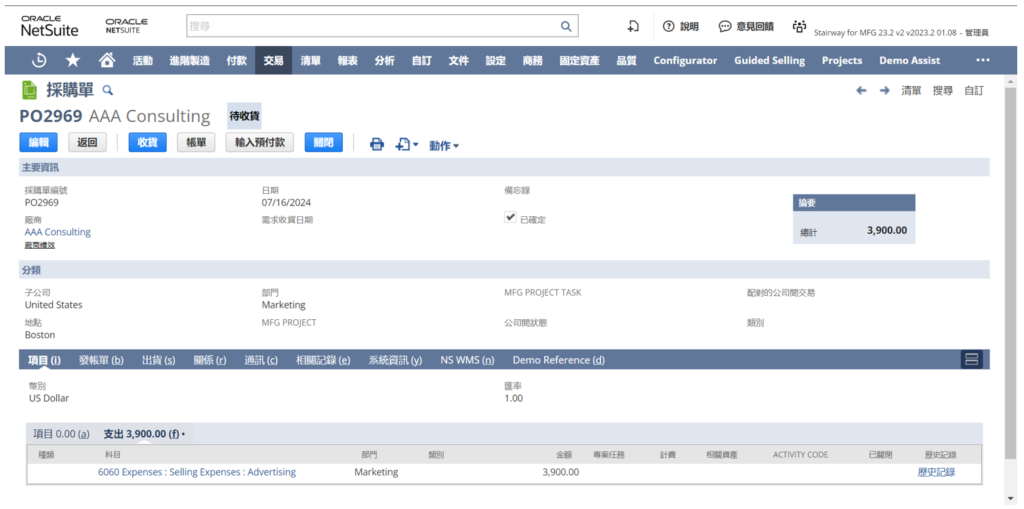Open the new-document dropdown next to print
This screenshot has width=1024, height=509.
407,144
